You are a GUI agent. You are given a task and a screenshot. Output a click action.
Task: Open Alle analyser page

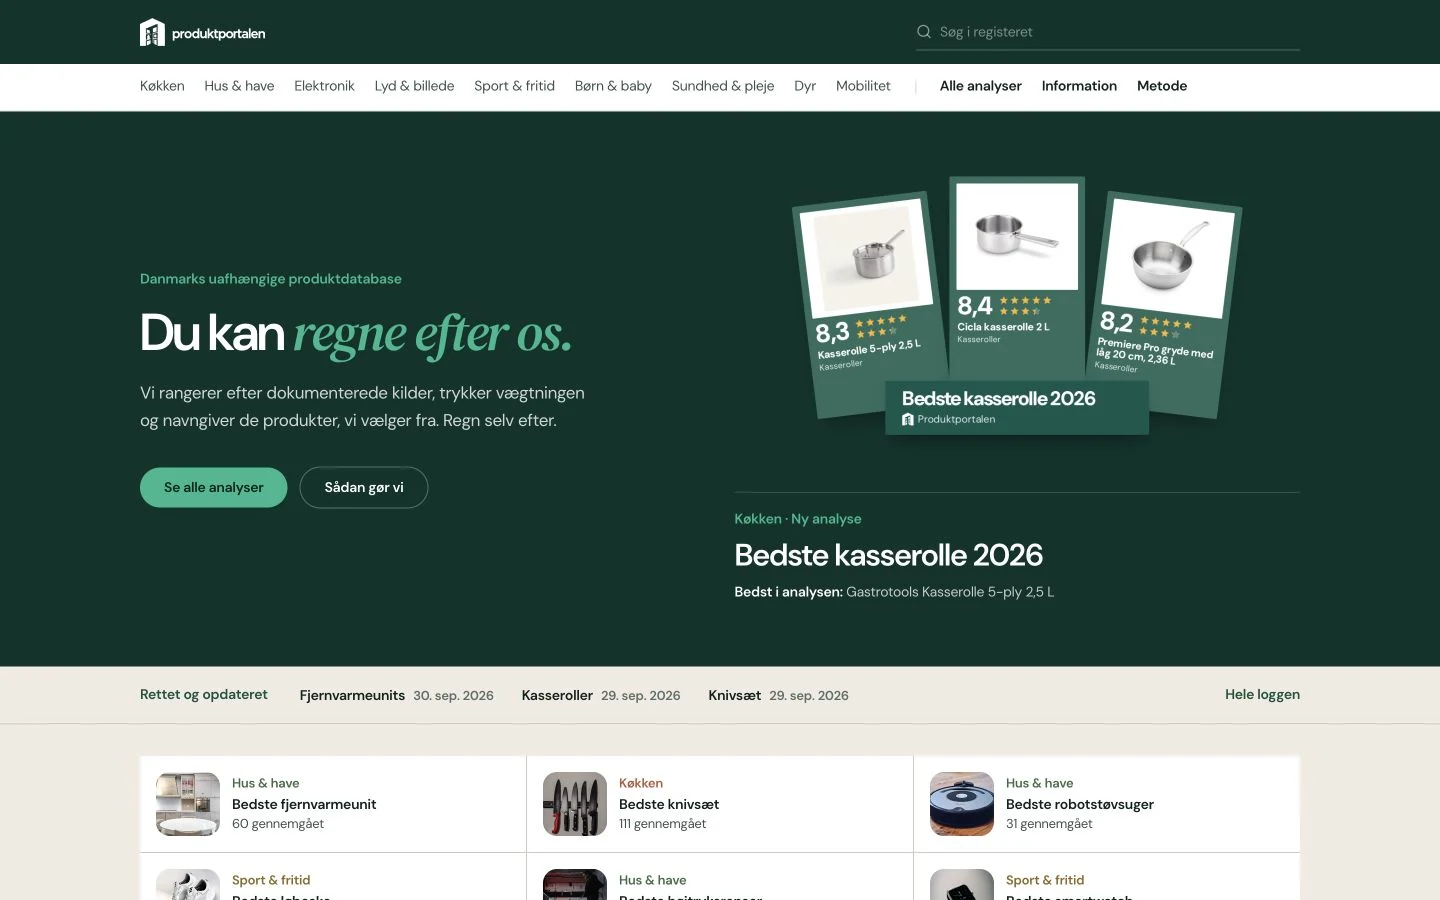(x=981, y=86)
